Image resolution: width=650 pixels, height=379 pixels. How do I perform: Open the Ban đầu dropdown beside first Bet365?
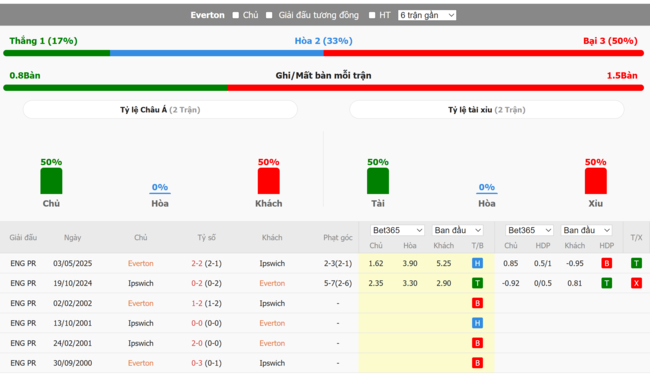458,230
